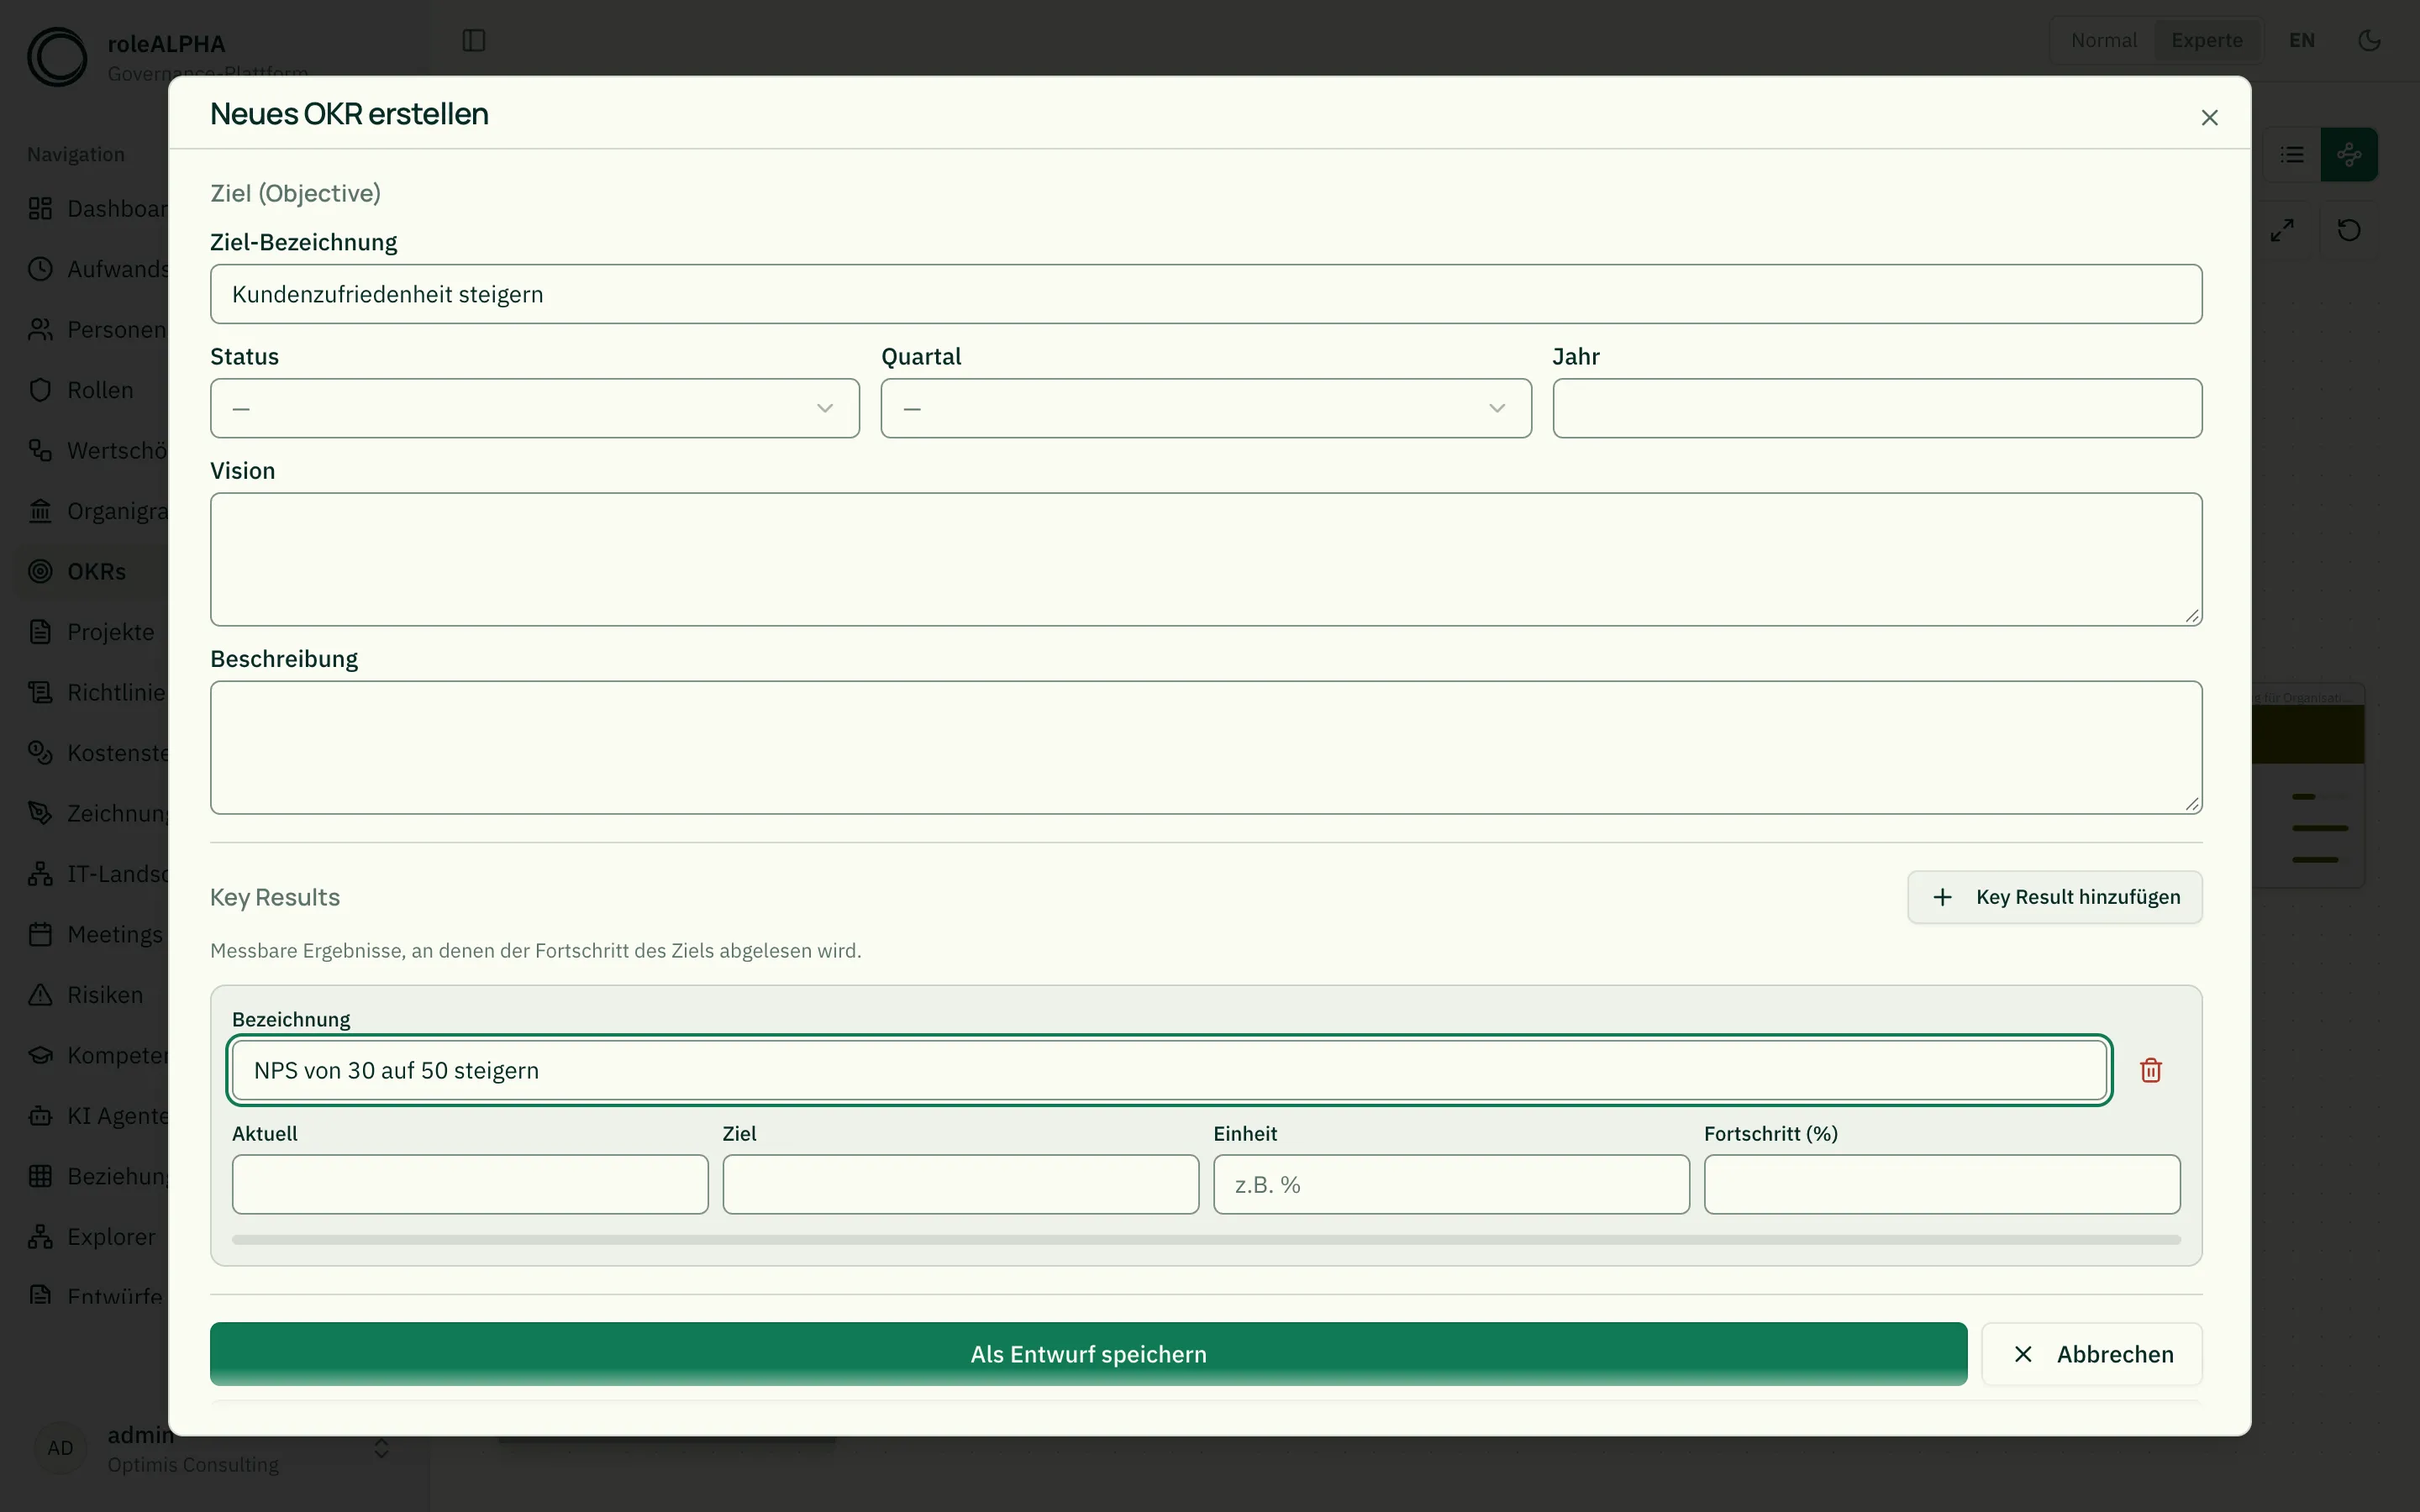Click the fullscreen expand icon
The width and height of the screenshot is (2420, 1512).
[2282, 230]
